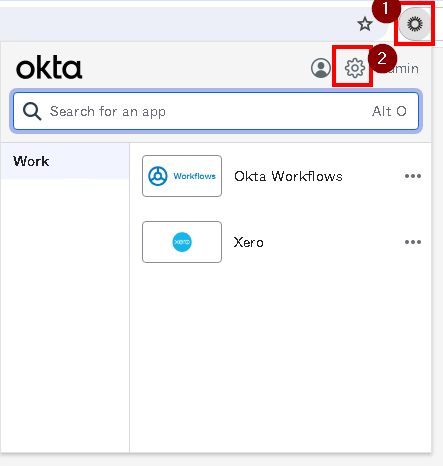Select the Work tab in the sidebar
This screenshot has width=443, height=466.
(65, 161)
